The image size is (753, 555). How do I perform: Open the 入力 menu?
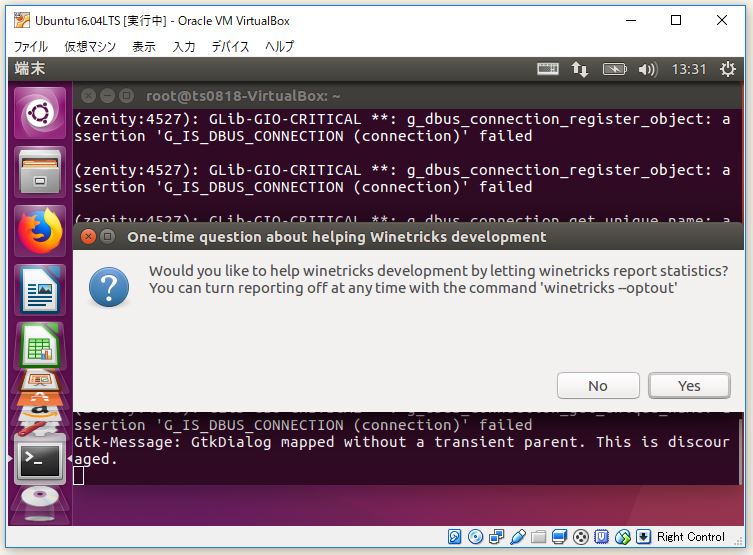pyautogui.click(x=184, y=46)
